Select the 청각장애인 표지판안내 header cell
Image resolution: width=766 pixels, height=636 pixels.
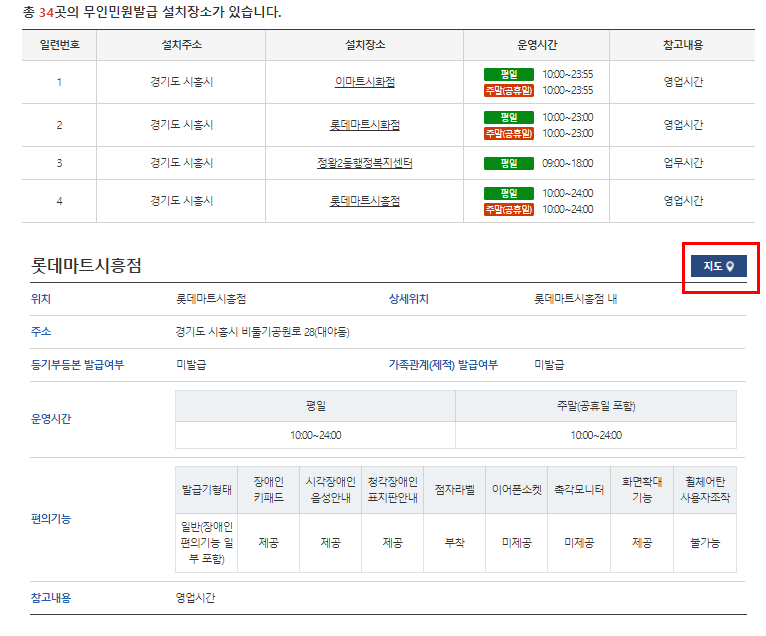(x=392, y=490)
